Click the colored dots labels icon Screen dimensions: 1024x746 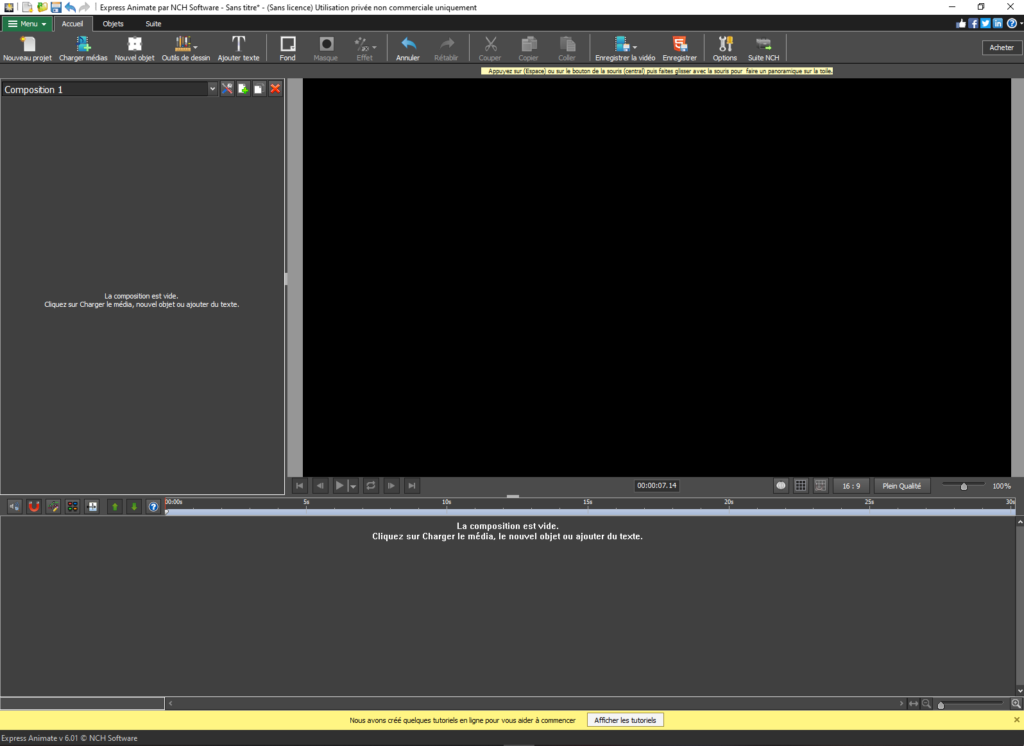click(x=72, y=506)
